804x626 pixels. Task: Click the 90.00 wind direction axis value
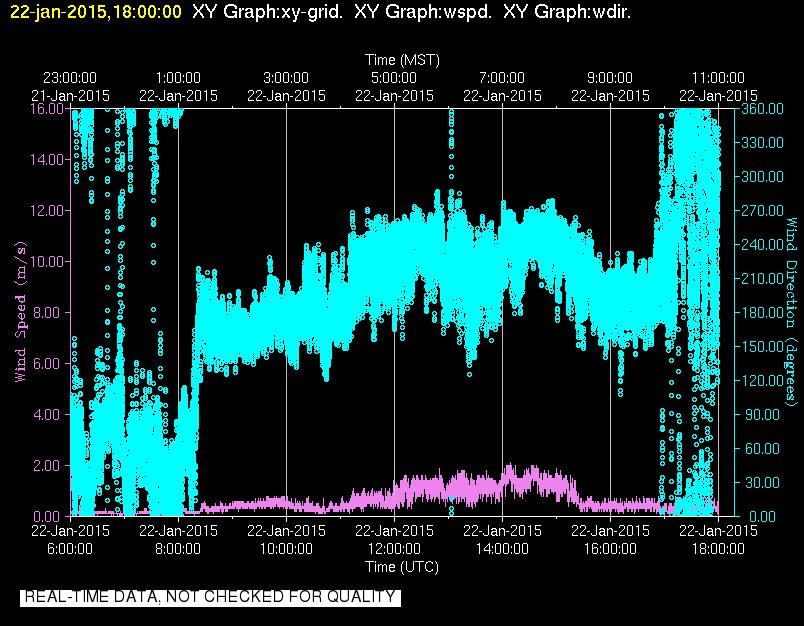(762, 415)
